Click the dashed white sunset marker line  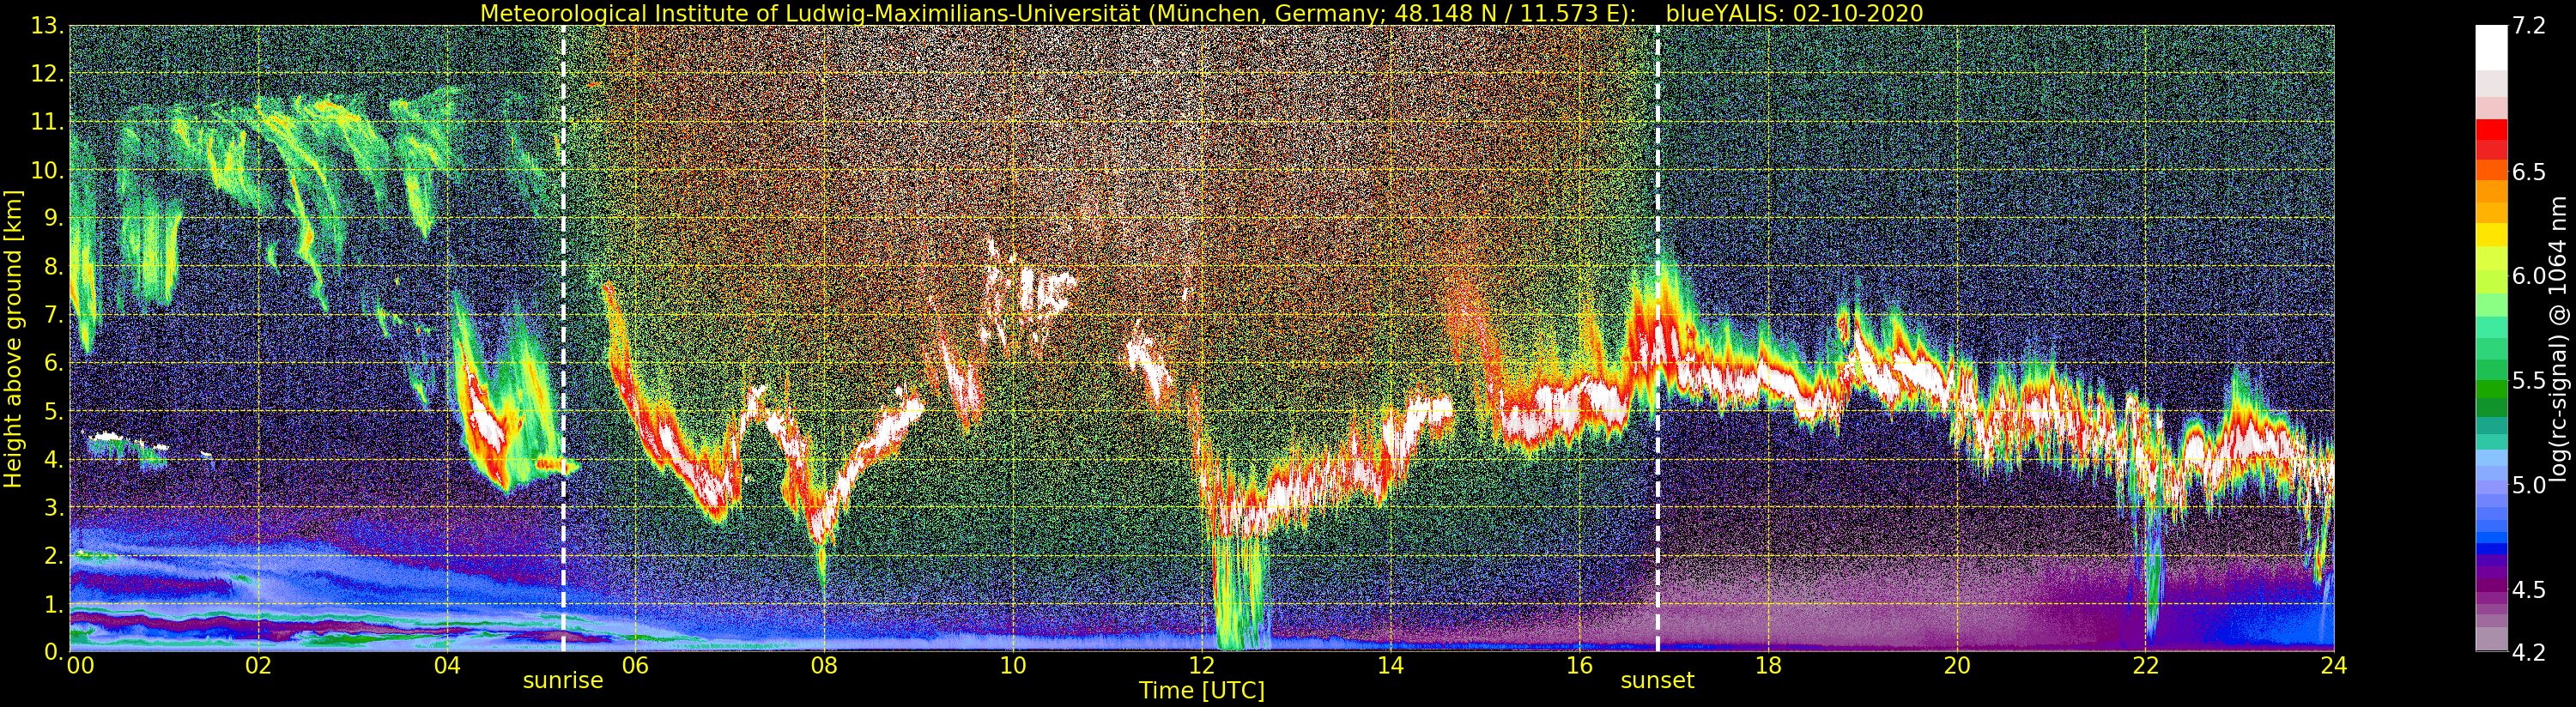coord(1657,338)
